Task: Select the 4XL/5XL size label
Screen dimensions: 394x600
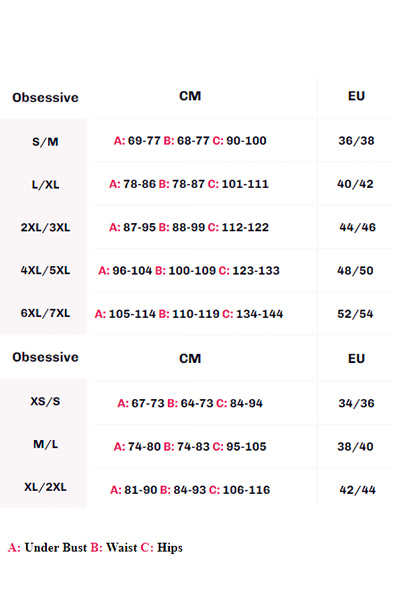Action: 45,270
